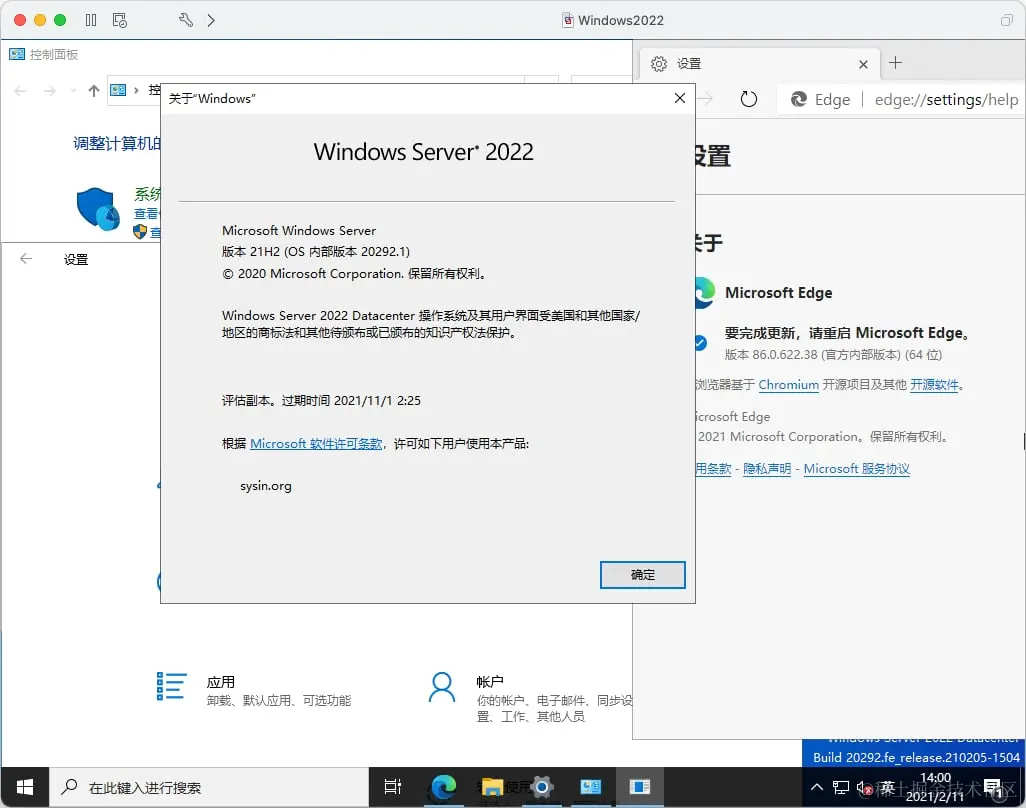Click the Edge address bar showing edge://settings/help

(944, 99)
